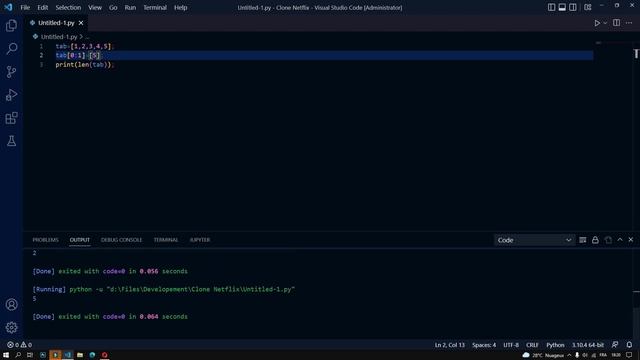Open the Edit menu
Image resolution: width=640 pixels, height=360 pixels.
(42, 7)
